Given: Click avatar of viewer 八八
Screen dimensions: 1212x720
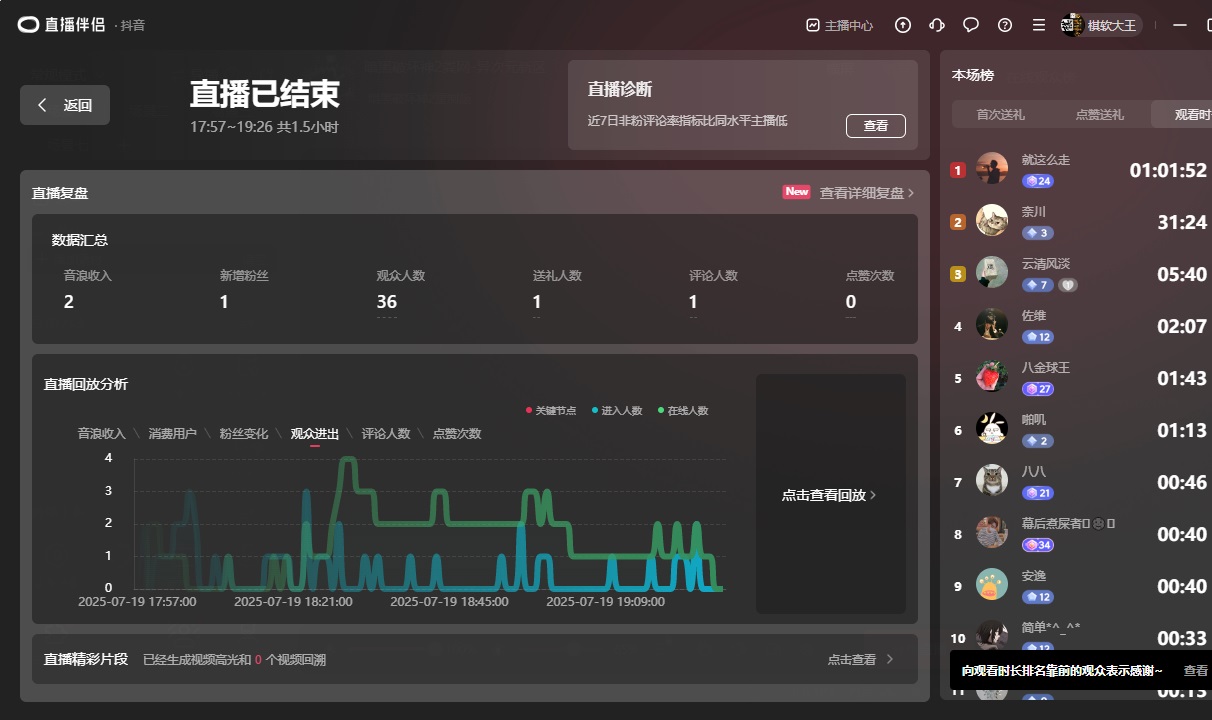Looking at the screenshot, I should [x=992, y=480].
